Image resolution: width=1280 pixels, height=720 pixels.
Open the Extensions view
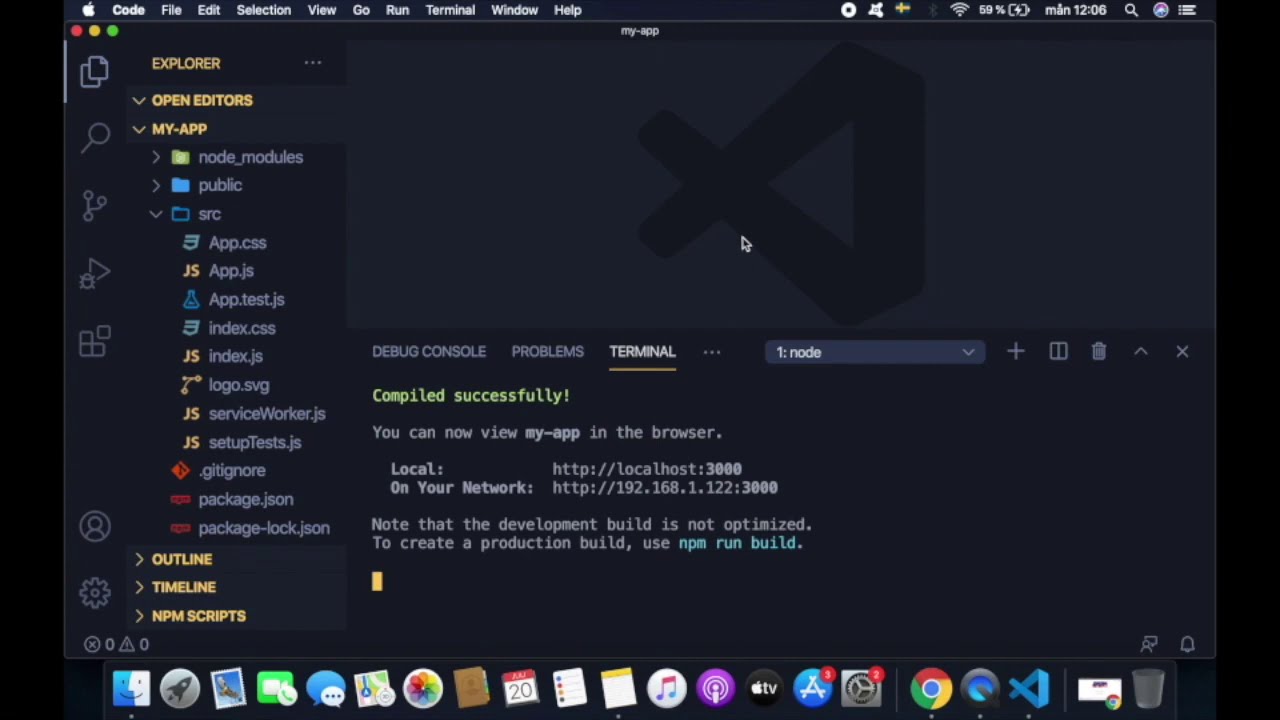[x=95, y=341]
